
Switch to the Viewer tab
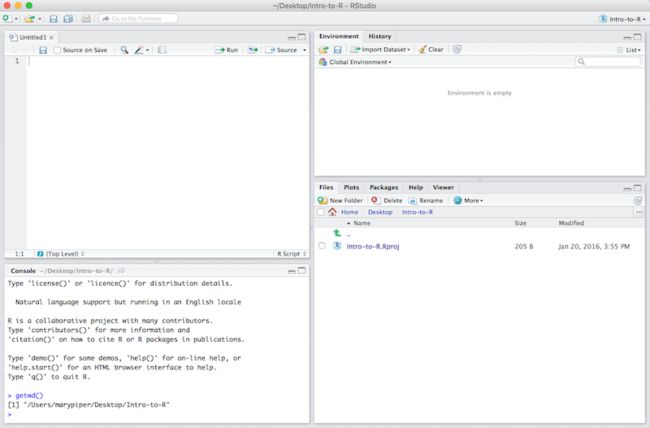(x=443, y=187)
